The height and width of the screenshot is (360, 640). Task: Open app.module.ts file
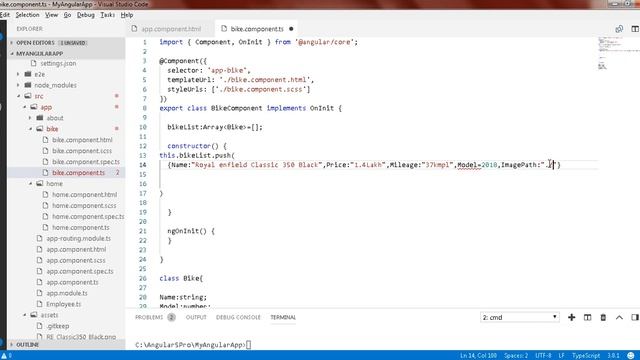tap(67, 293)
